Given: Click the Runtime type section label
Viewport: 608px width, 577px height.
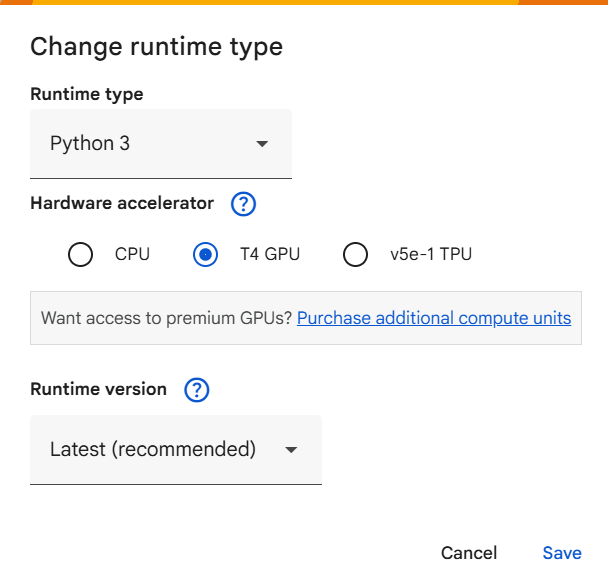Looking at the screenshot, I should 87,94.
